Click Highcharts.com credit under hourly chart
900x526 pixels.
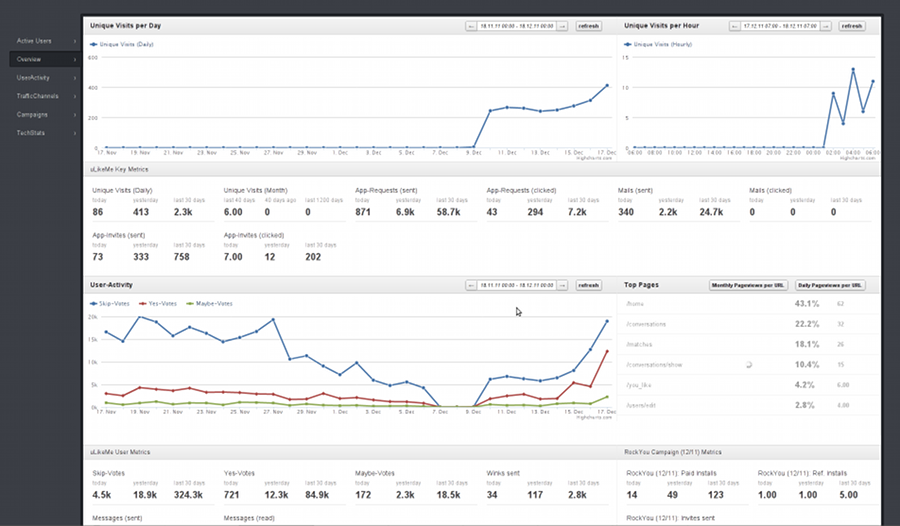tap(858, 158)
